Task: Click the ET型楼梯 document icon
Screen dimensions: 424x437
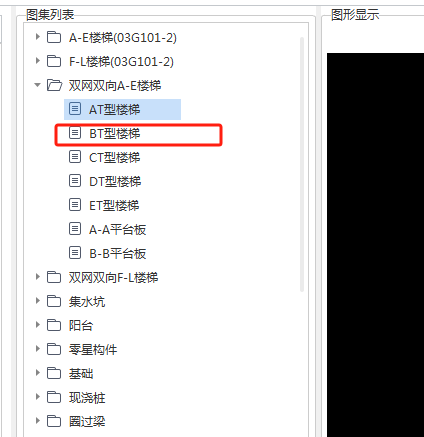Action: (75, 205)
